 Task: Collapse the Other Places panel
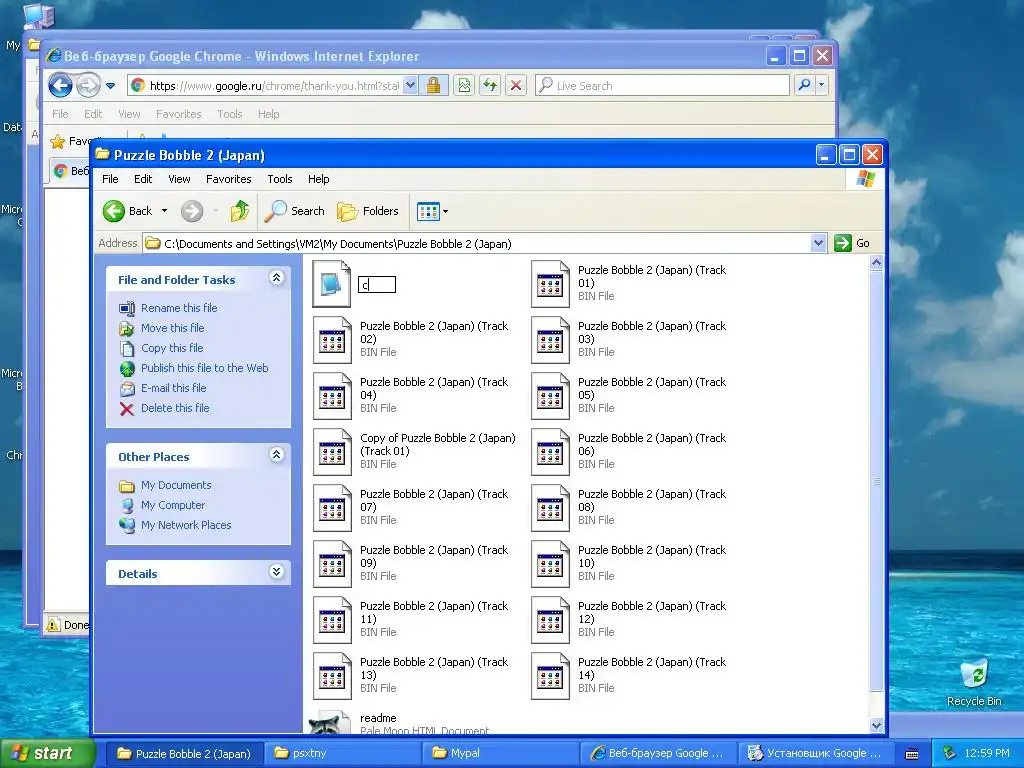coord(276,455)
